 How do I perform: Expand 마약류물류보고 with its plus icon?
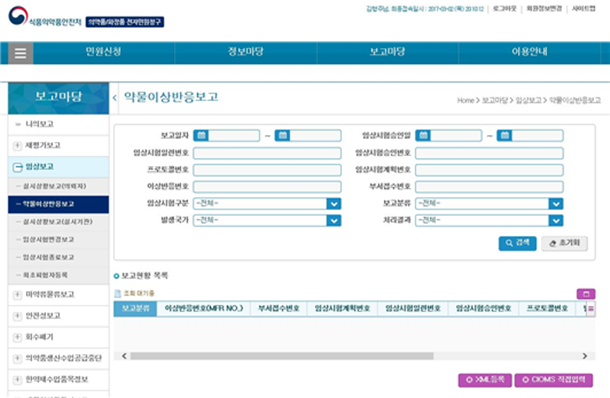17,295
